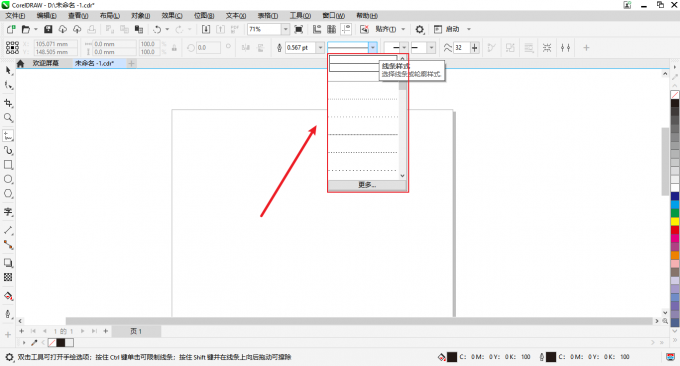
Task: Click the home icon by document tabs
Action: click(x=20, y=63)
